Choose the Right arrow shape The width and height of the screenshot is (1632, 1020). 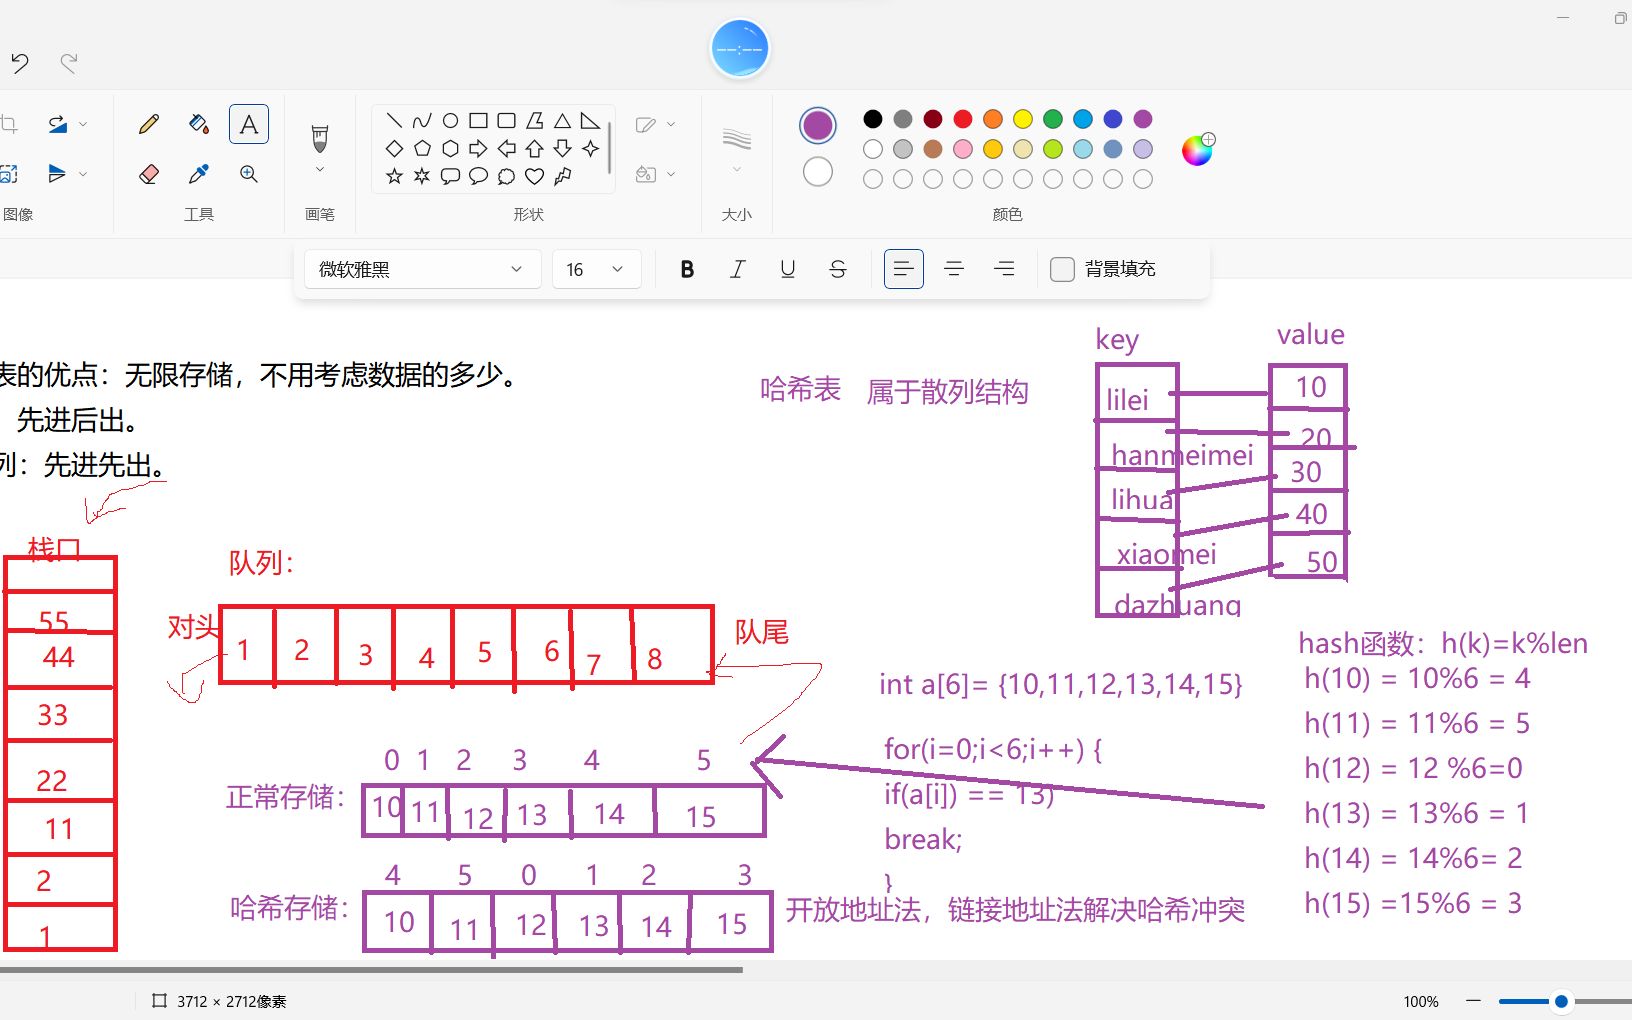tap(478, 149)
